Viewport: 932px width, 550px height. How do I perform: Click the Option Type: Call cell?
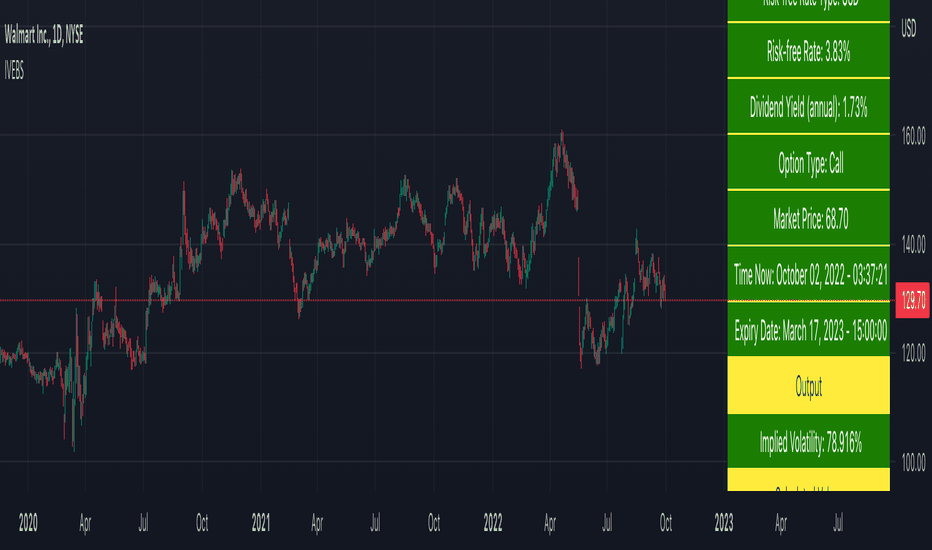click(808, 162)
